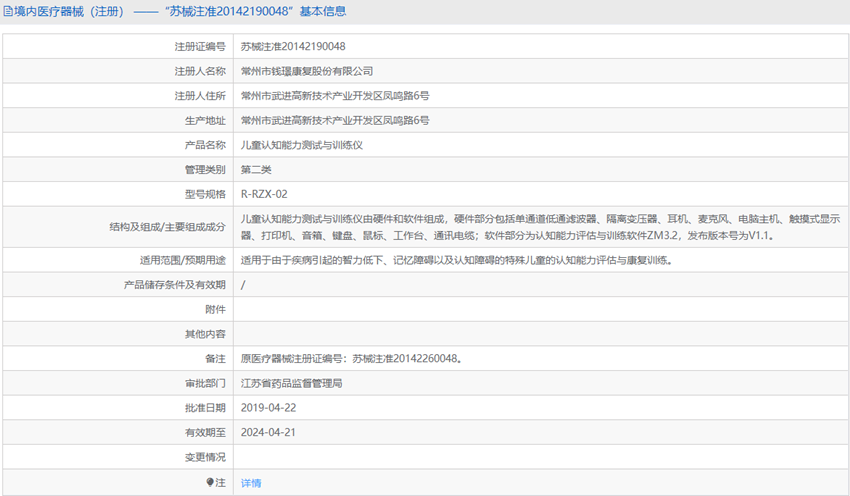Image resolution: width=850 pixels, height=496 pixels.
Task: Click approval date 2019-04-22
Action: tap(268, 408)
